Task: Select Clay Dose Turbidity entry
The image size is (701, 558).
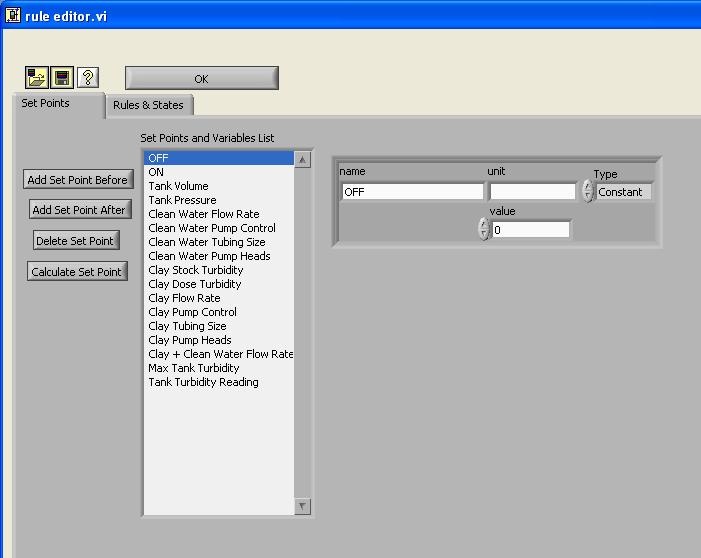Action: [x=219, y=284]
